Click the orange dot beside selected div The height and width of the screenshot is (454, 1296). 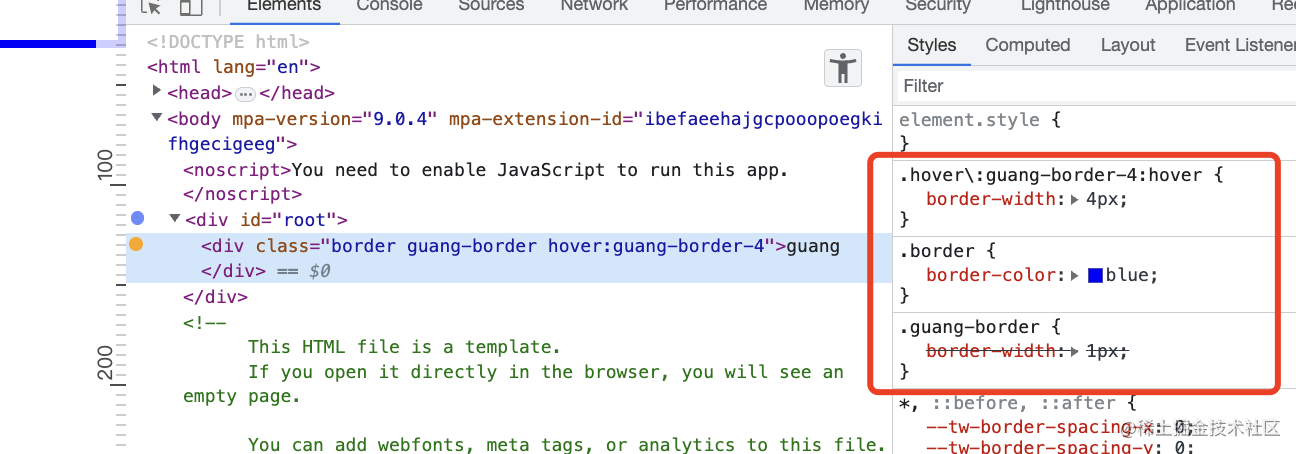click(137, 244)
